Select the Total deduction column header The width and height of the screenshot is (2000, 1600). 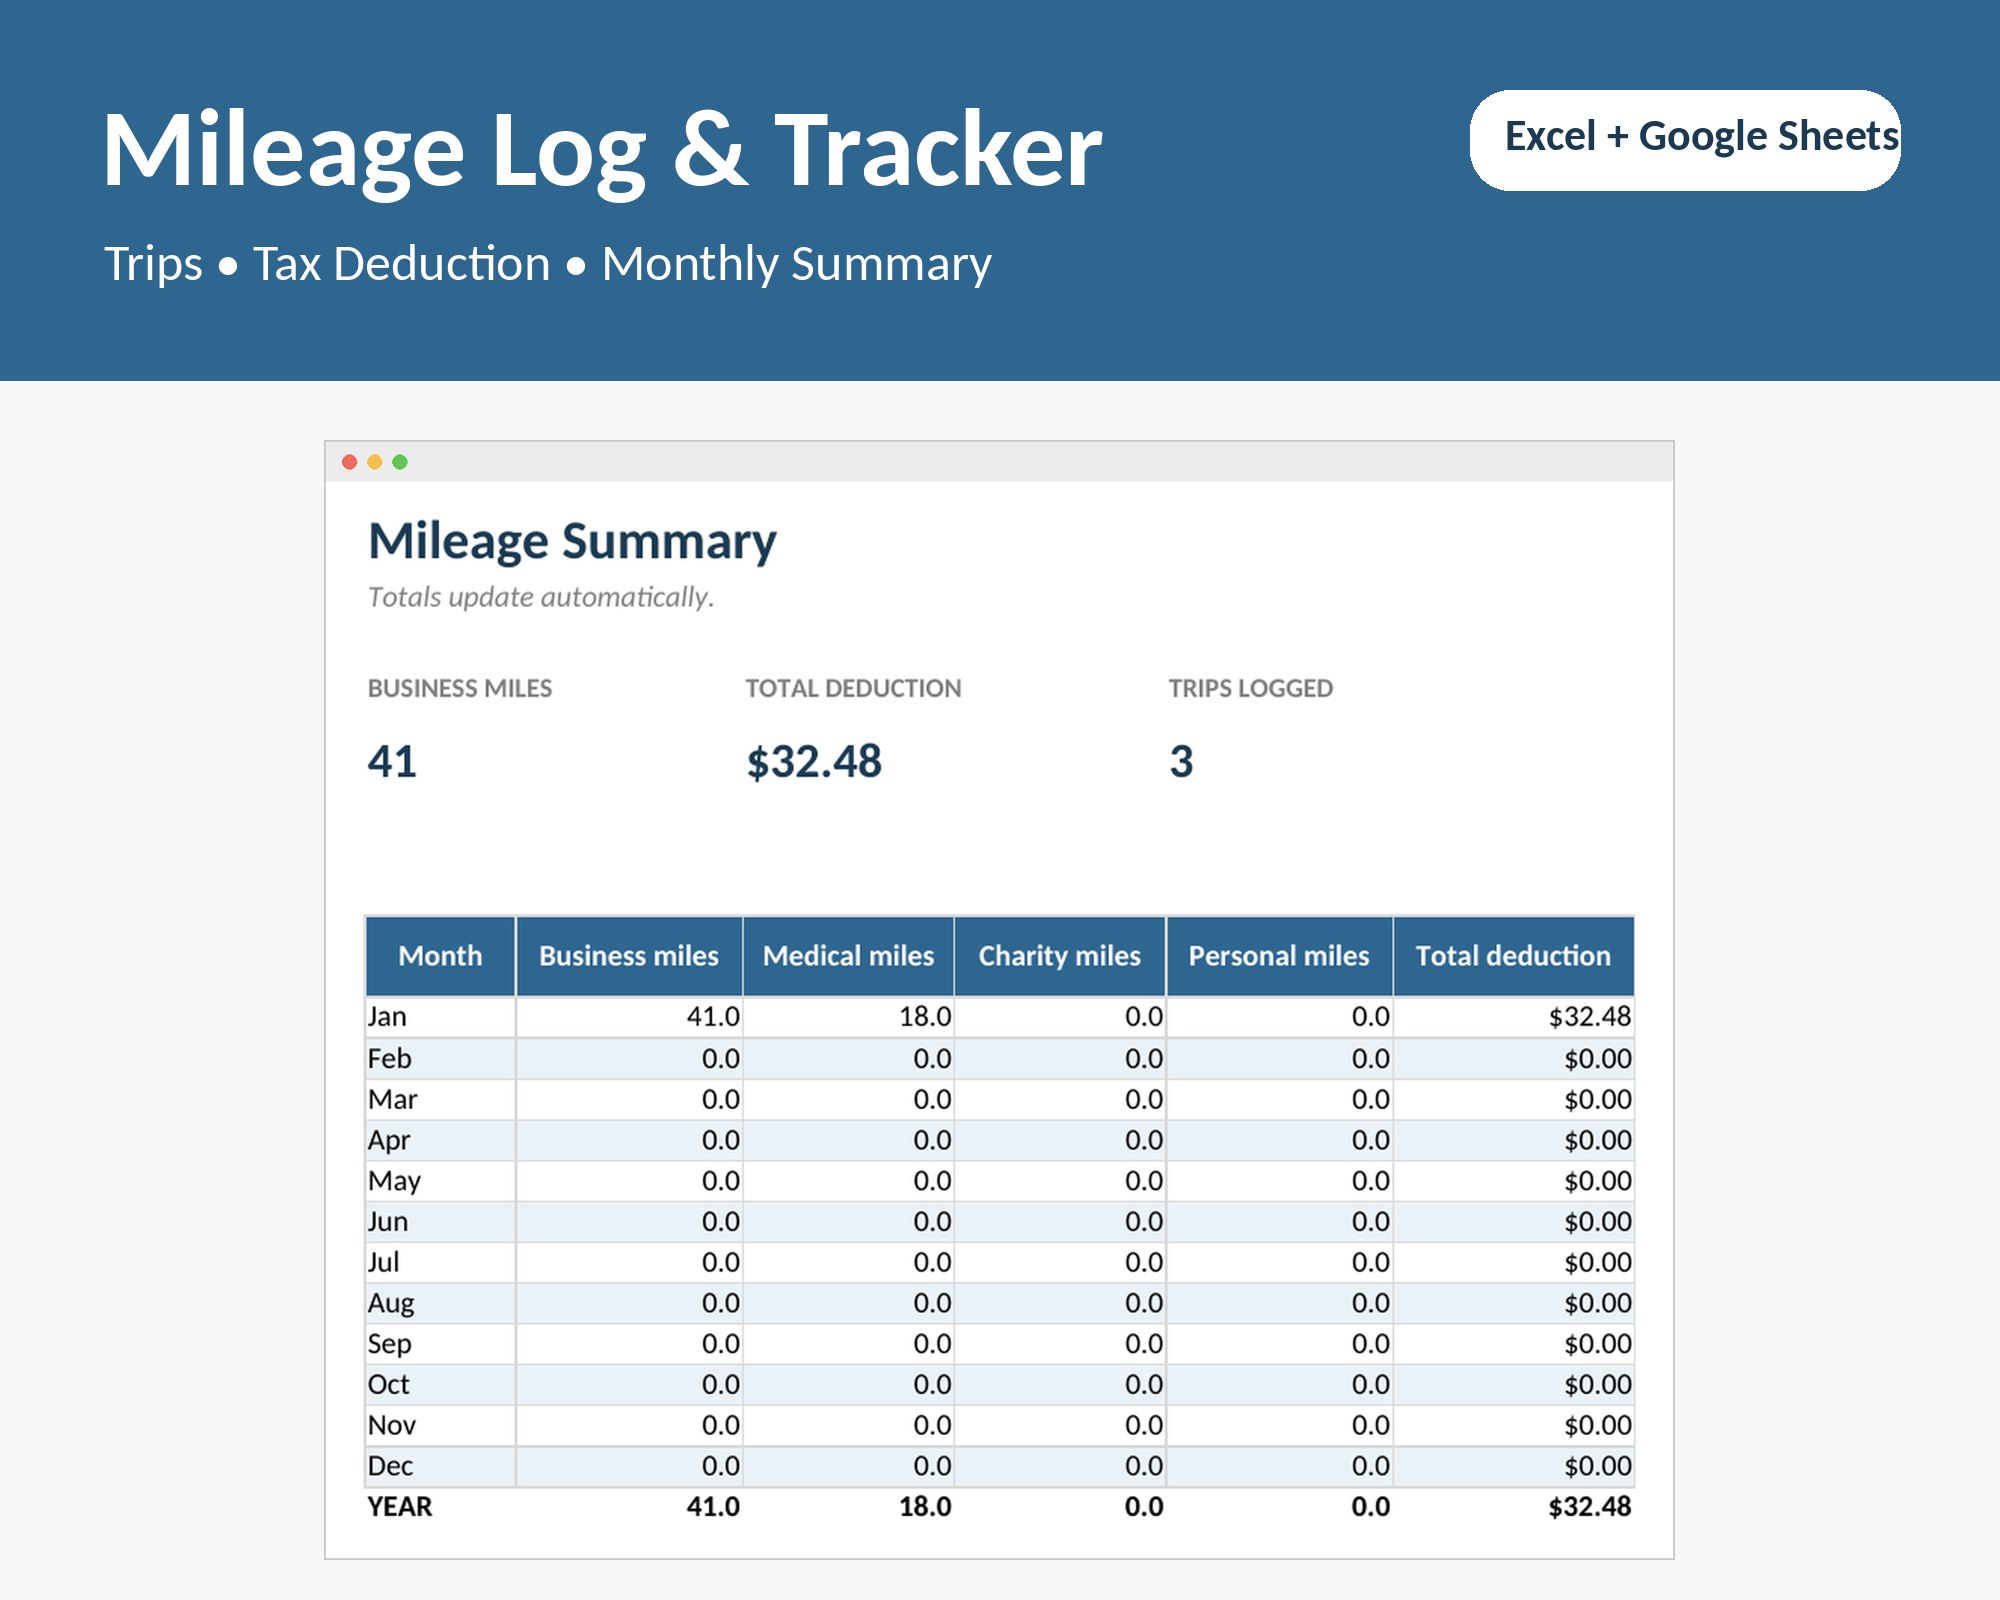[x=1514, y=956]
